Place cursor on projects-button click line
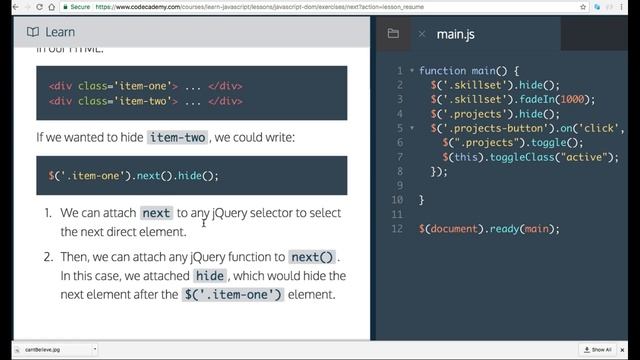The height and width of the screenshot is (360, 640). 527,129
